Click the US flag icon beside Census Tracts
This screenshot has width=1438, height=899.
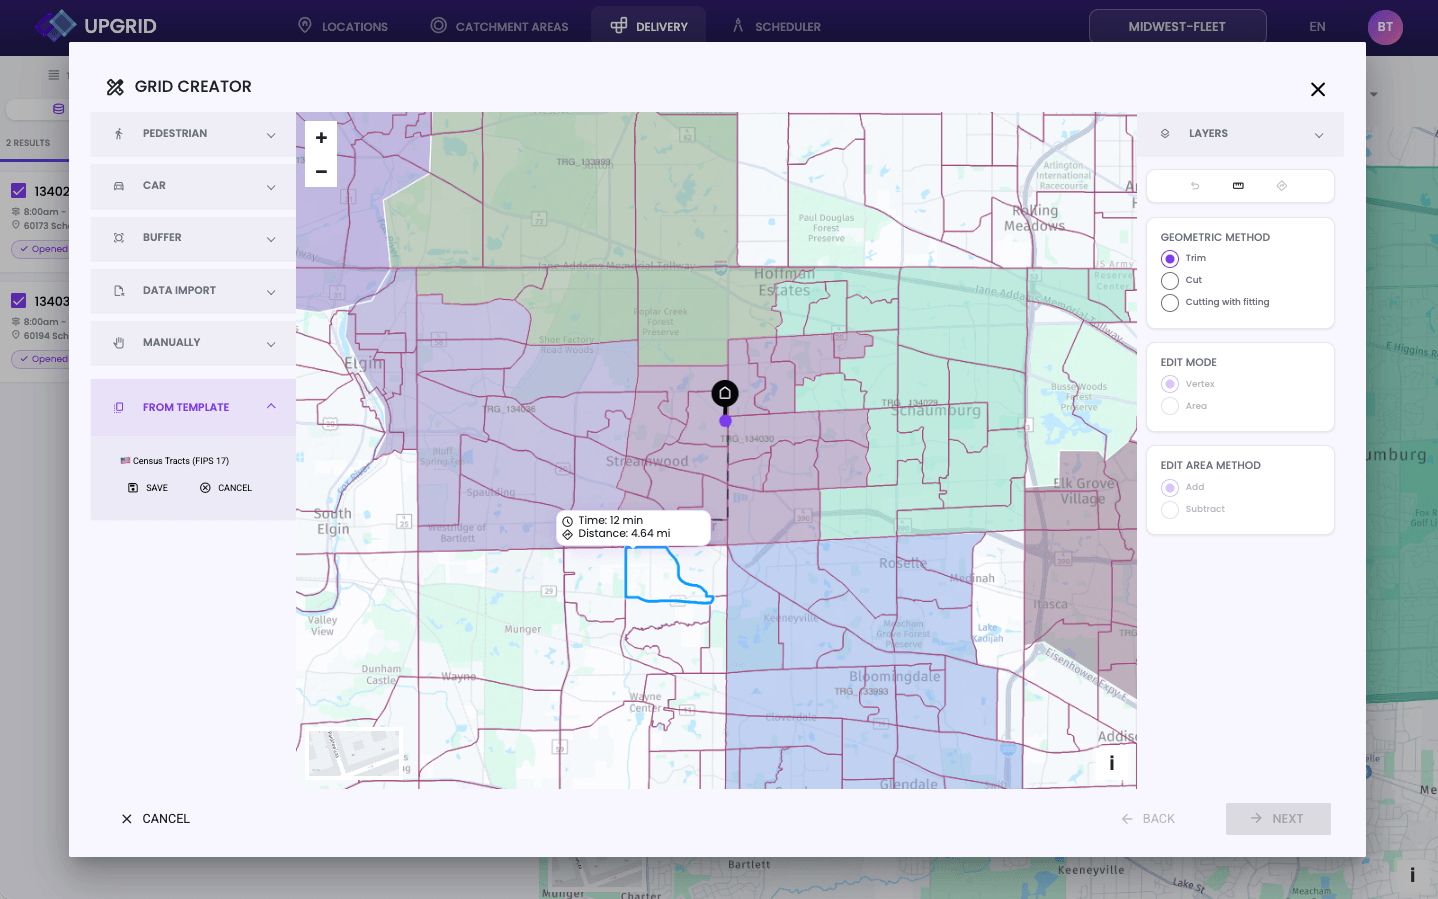pos(125,461)
